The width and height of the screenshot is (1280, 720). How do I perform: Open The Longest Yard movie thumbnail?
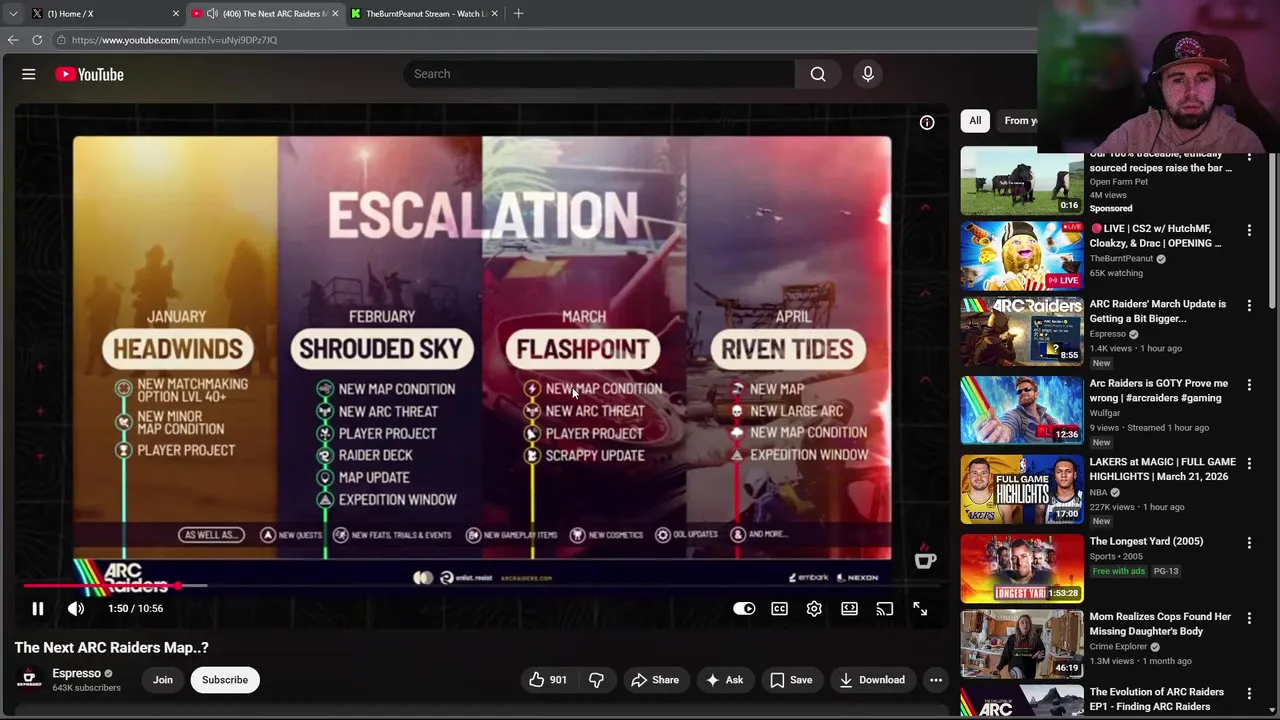(1022, 568)
